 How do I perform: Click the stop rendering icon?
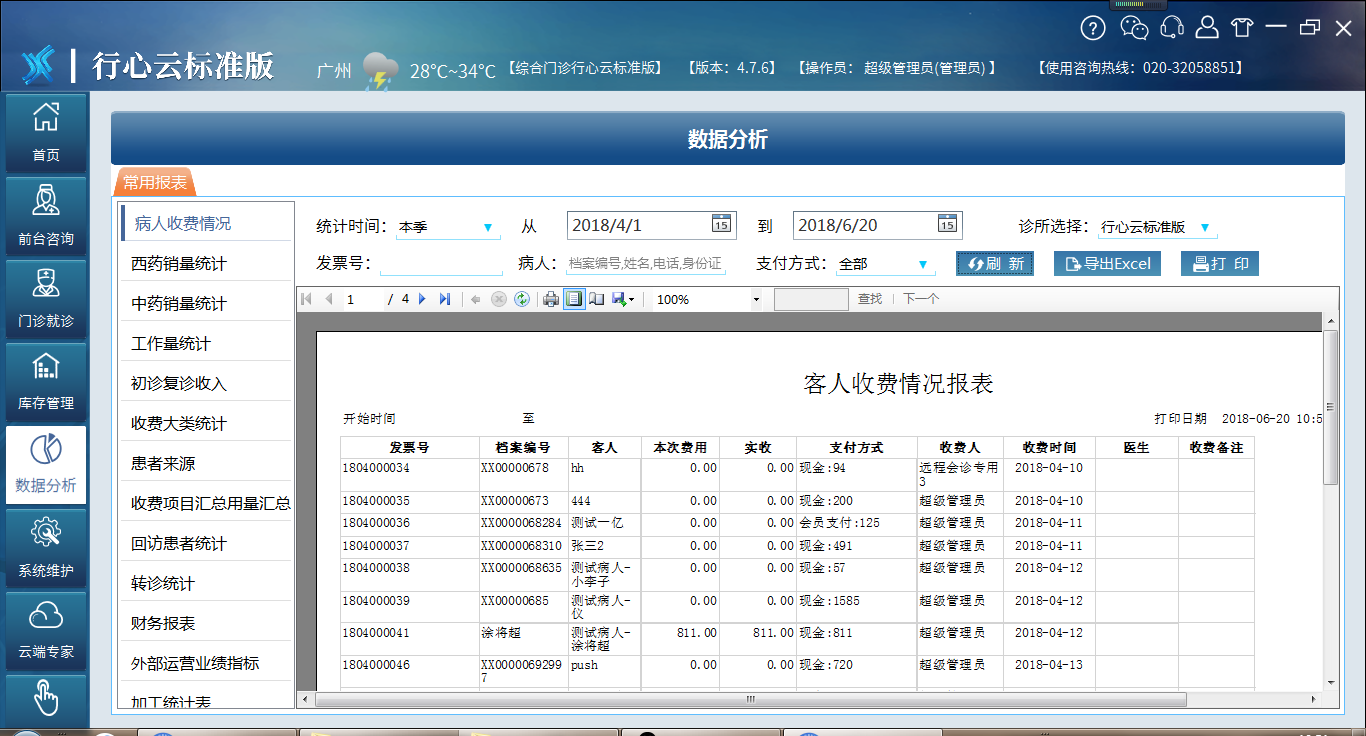point(498,299)
